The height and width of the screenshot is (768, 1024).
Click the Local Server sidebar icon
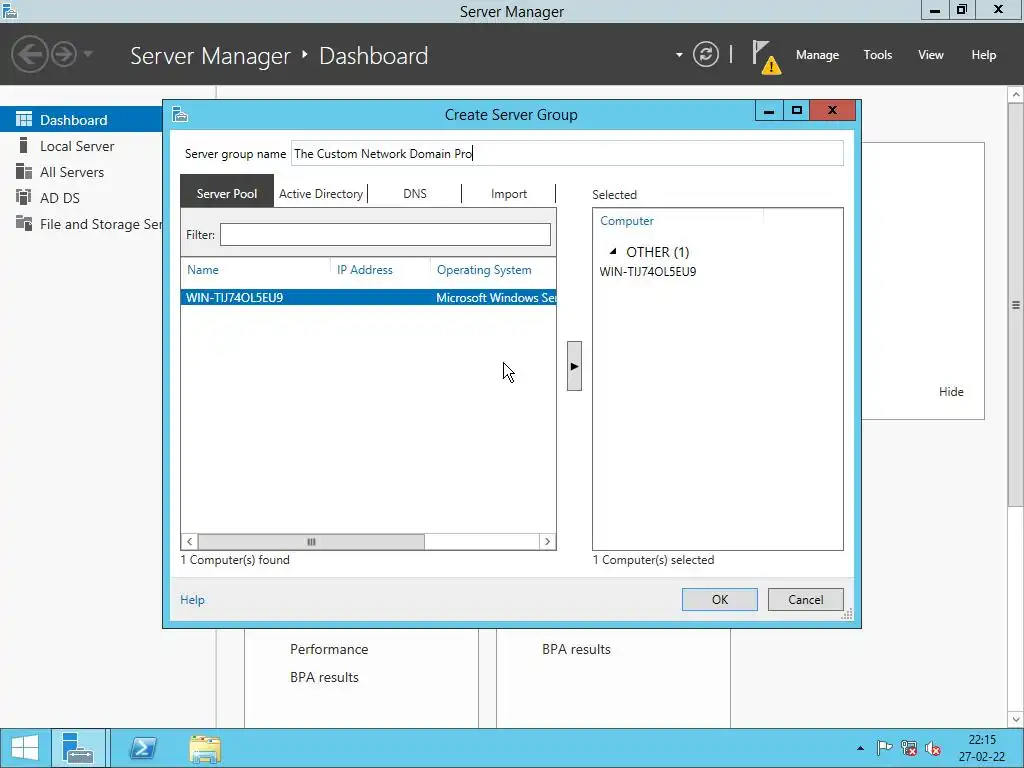24,145
